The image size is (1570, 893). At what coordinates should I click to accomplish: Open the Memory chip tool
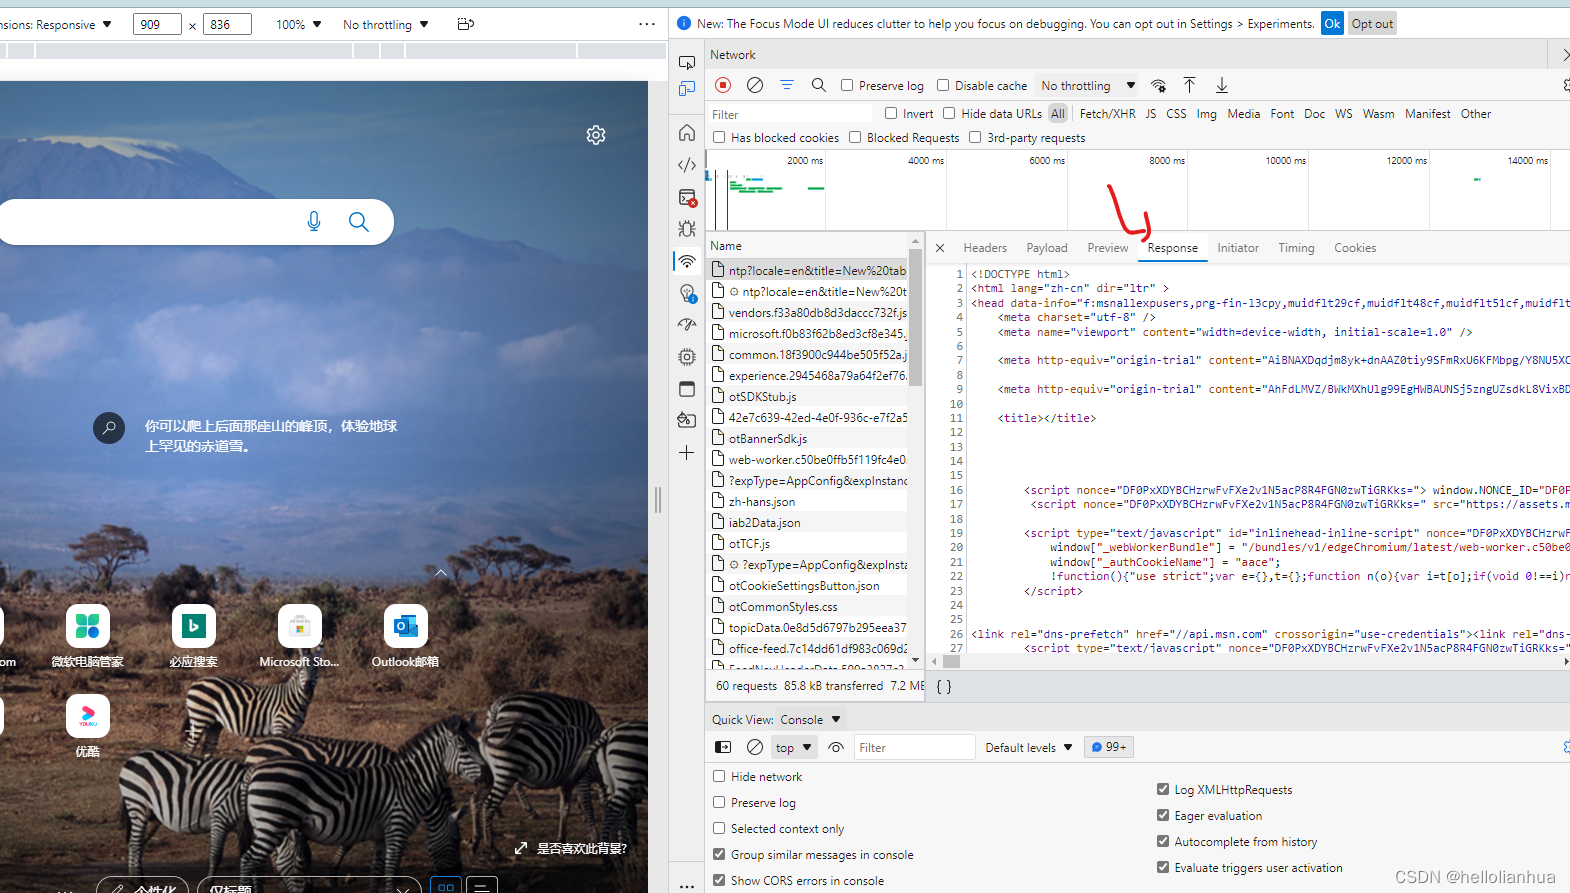687,357
